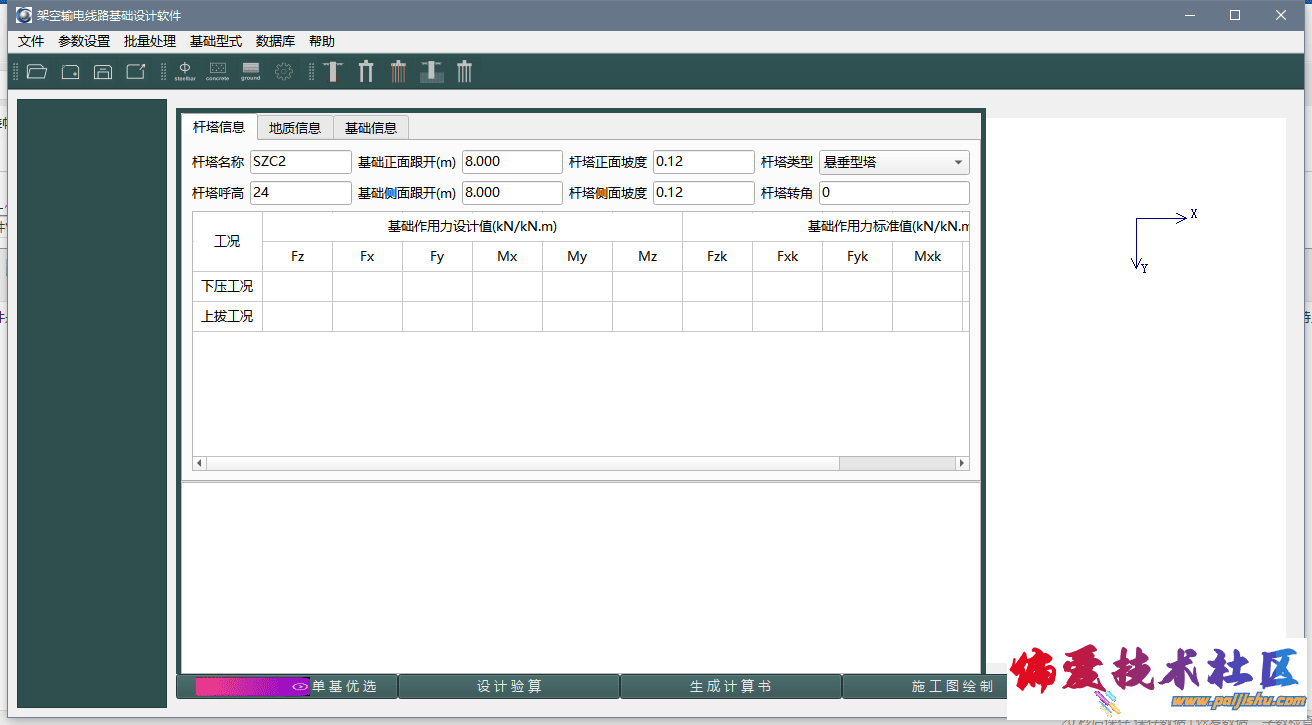Open the concrete parameters icon
The width and height of the screenshot is (1312, 725).
coord(217,71)
